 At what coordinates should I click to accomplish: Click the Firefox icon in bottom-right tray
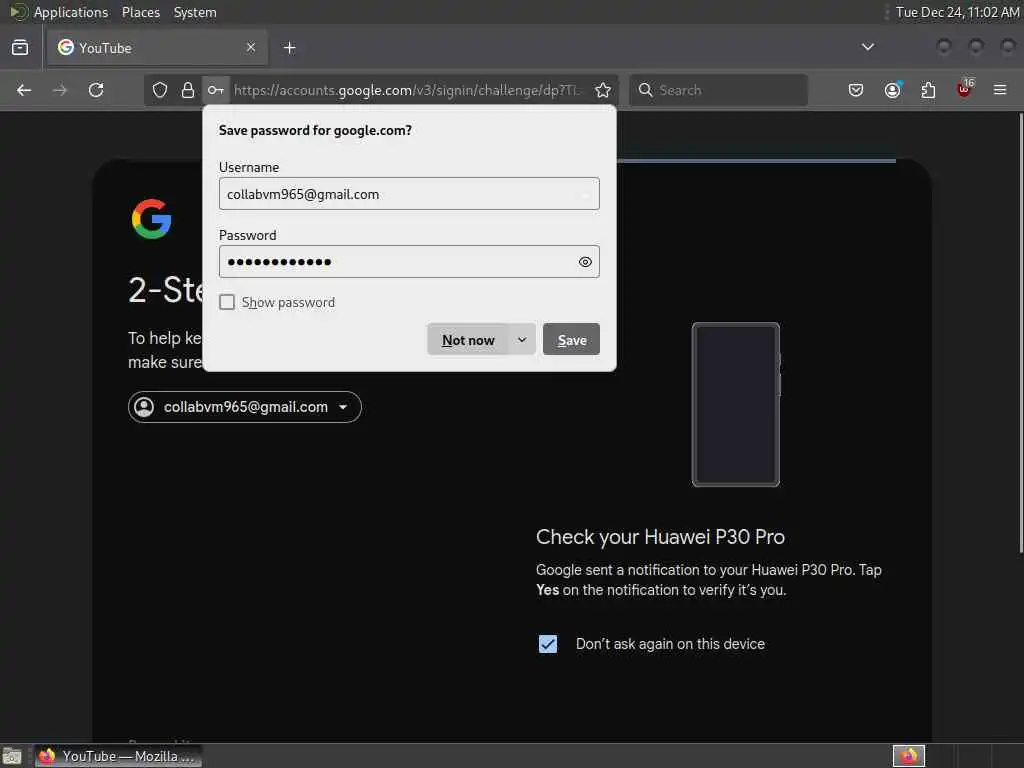(908, 756)
